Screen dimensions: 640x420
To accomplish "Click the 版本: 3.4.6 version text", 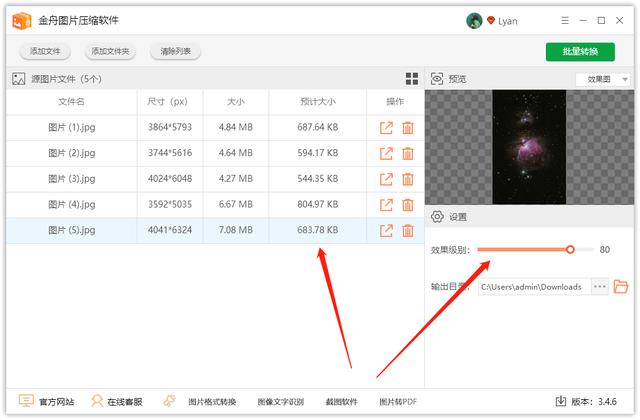I will pos(594,402).
